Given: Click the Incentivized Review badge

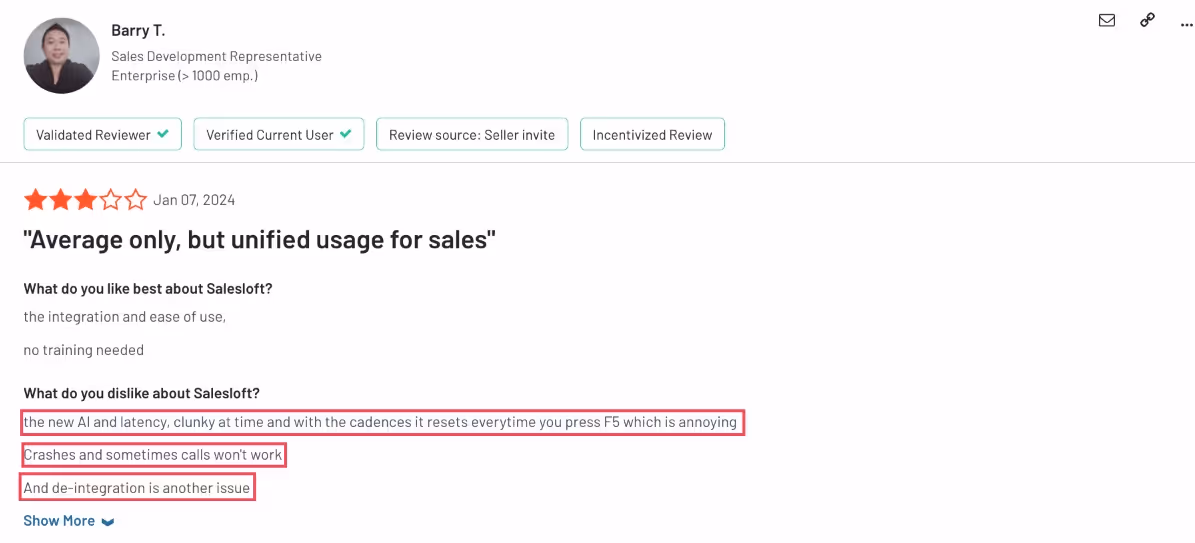Looking at the screenshot, I should 652,134.
